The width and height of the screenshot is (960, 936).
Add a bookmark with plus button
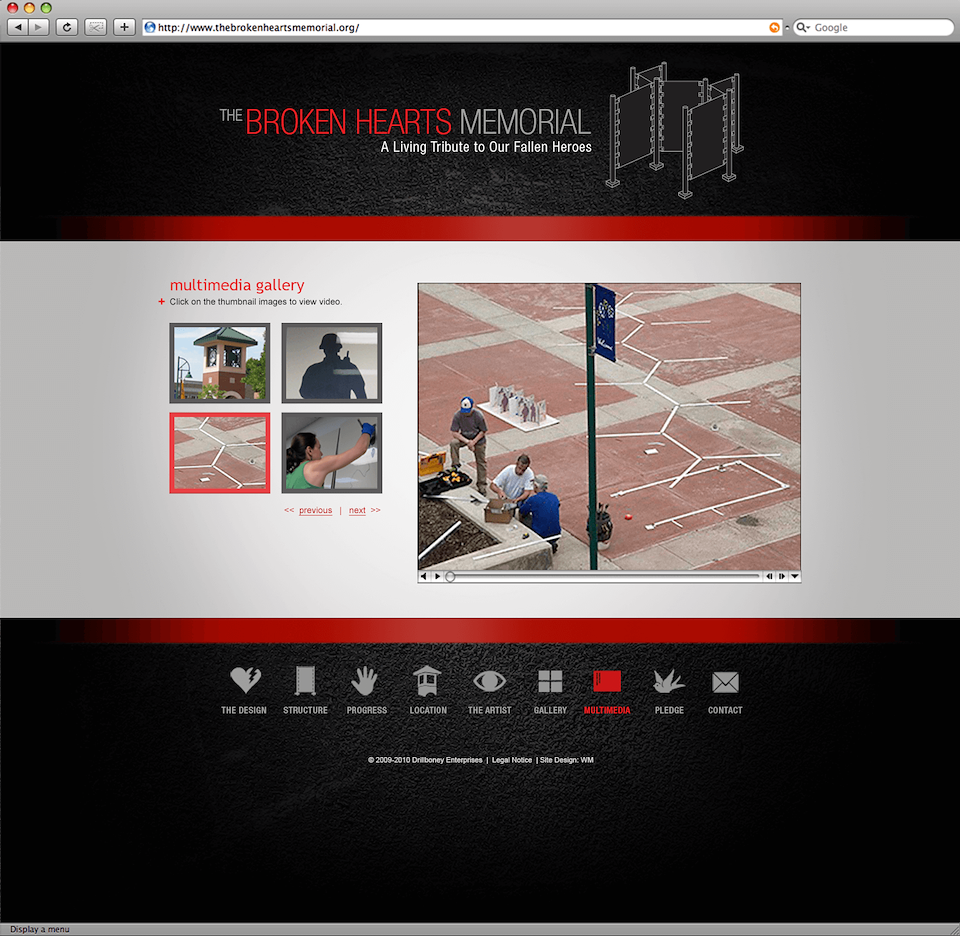124,27
